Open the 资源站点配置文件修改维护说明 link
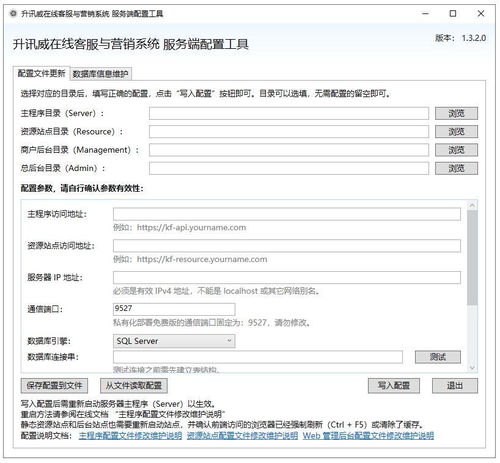This screenshot has height=463, width=500. click(242, 436)
